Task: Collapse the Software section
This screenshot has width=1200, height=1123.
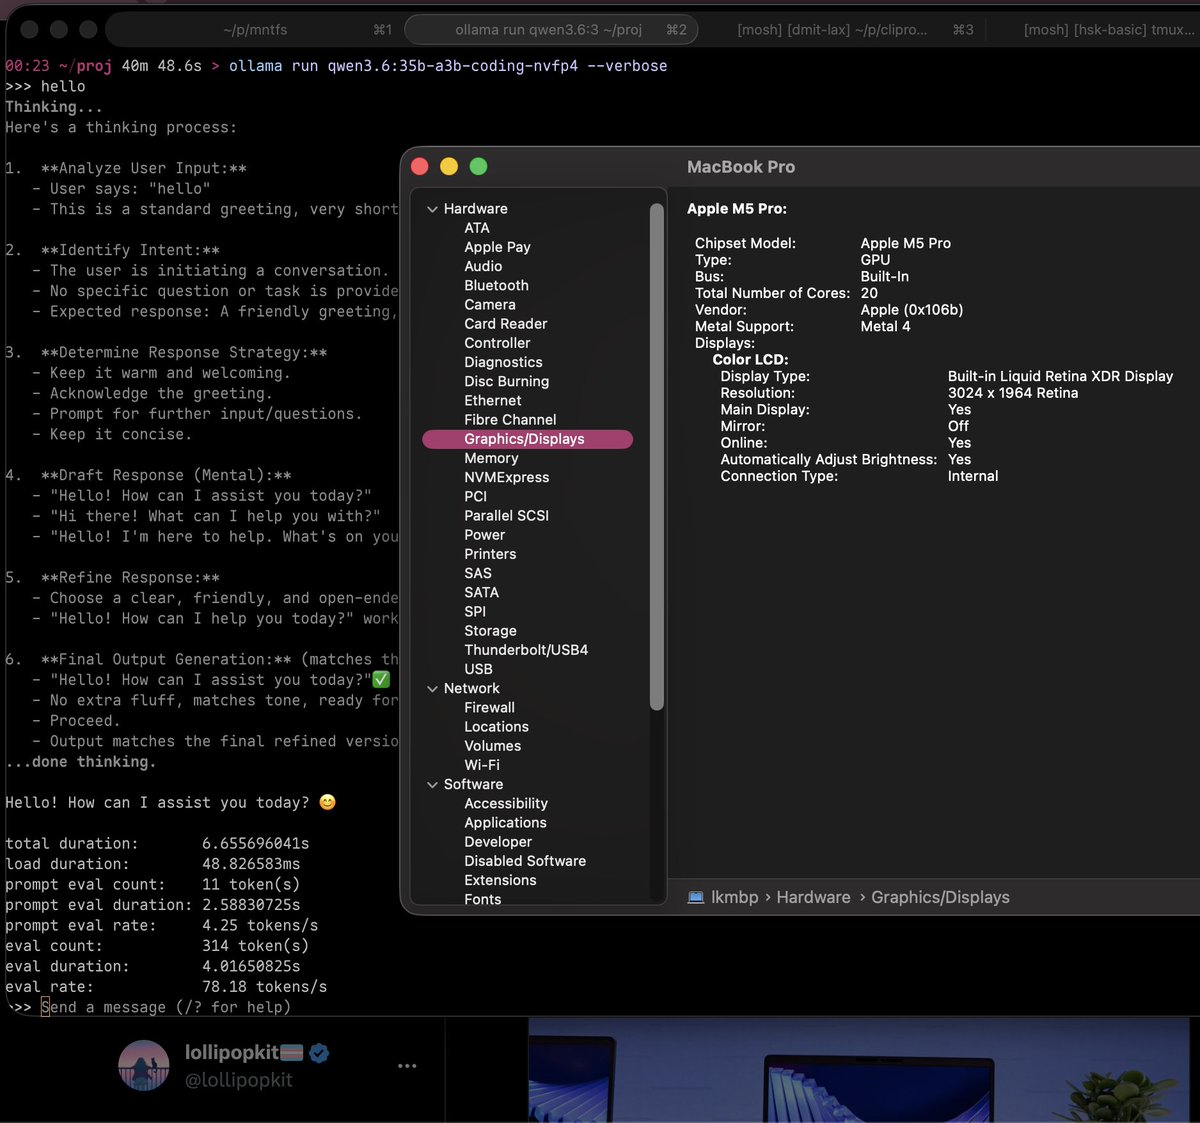Action: coord(432,784)
